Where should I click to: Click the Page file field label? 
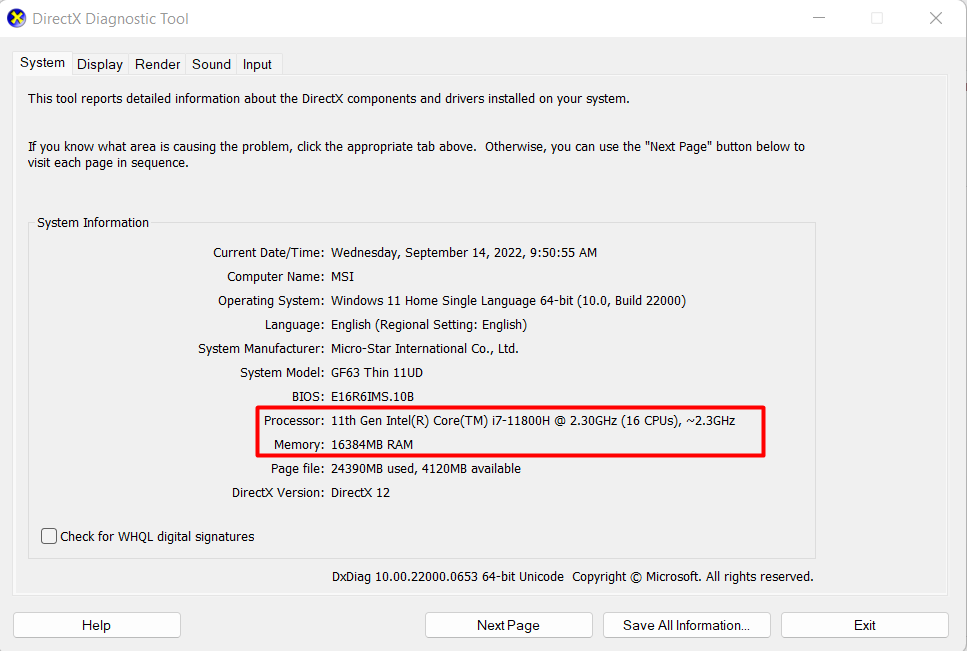point(297,469)
